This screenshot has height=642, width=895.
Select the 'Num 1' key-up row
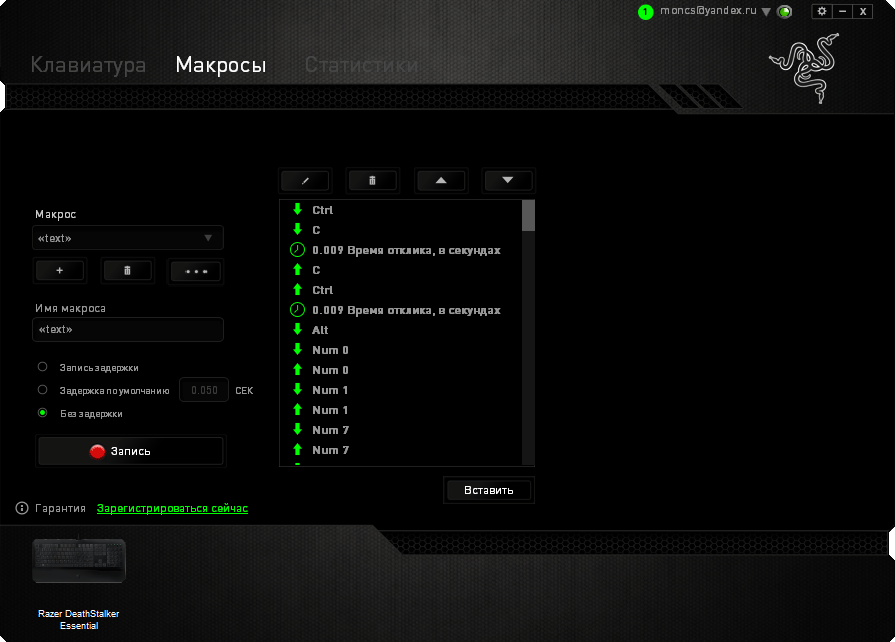[401, 410]
